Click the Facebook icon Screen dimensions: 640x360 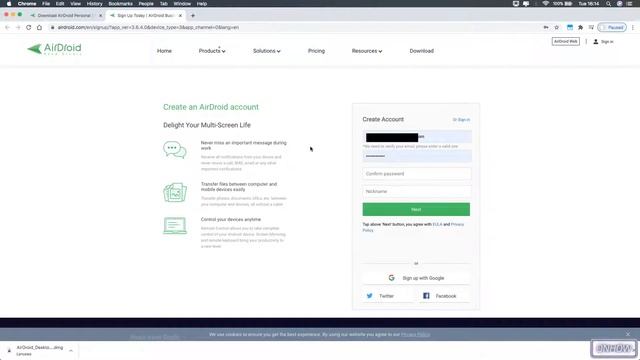coord(426,296)
